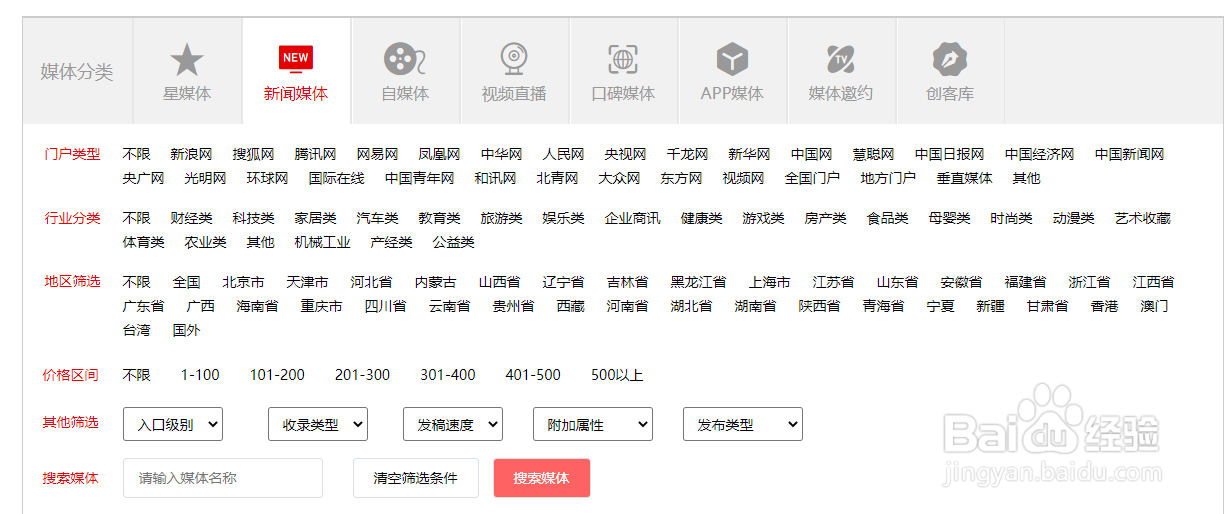Pick 国外 region filter
Screen dimensions: 1229x514
(186, 330)
